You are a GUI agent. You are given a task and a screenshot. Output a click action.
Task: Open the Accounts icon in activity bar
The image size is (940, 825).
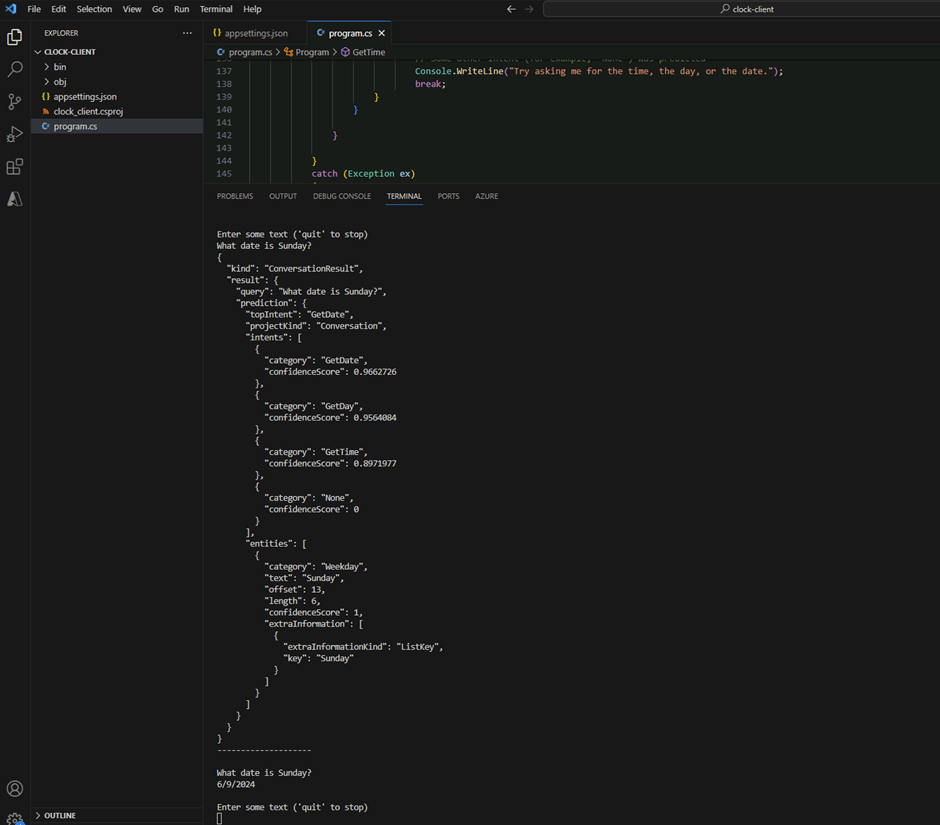pyautogui.click(x=15, y=789)
